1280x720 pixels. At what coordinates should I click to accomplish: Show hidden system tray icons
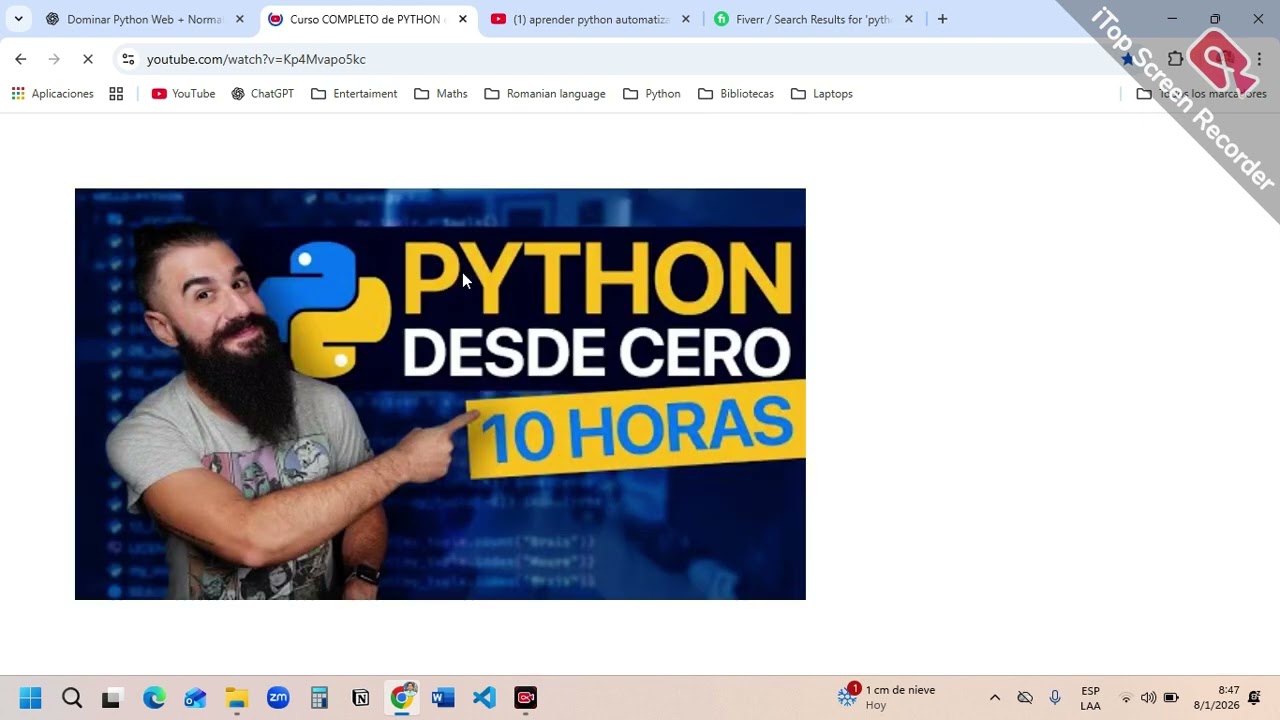(995, 697)
